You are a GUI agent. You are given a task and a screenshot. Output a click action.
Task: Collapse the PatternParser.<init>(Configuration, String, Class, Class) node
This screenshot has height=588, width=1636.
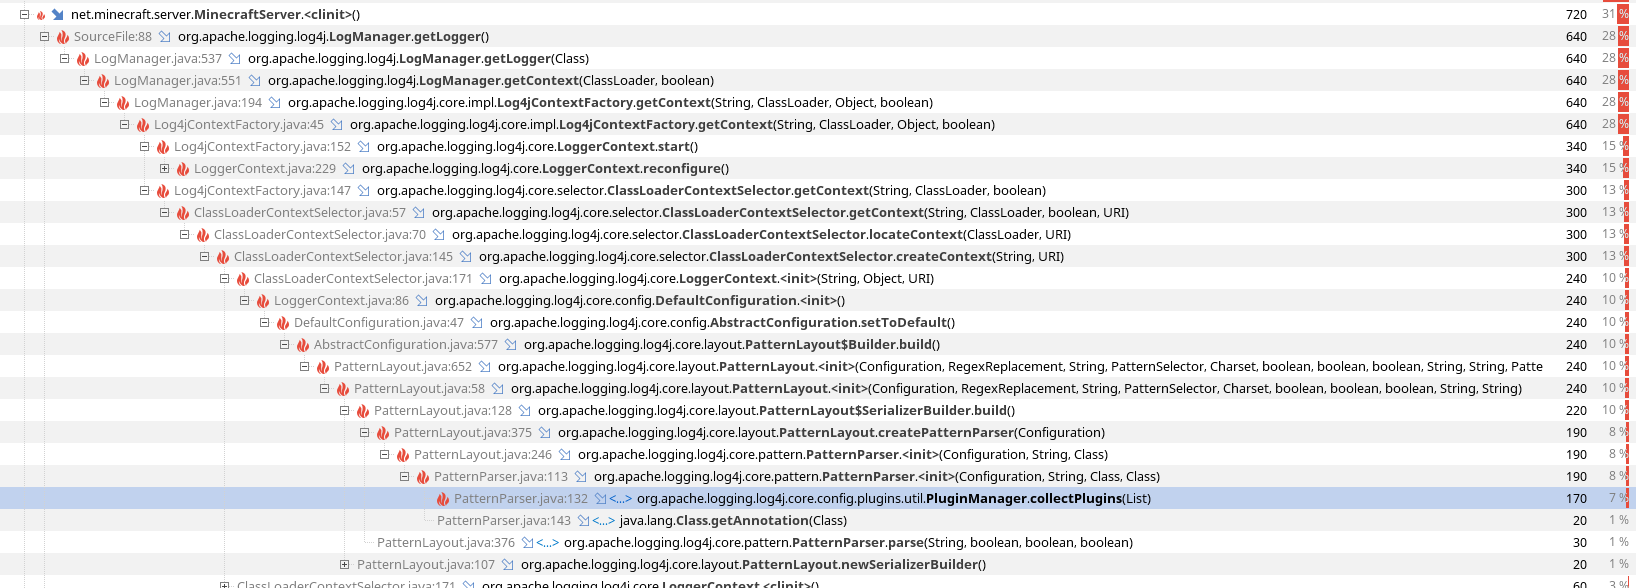[x=405, y=477]
